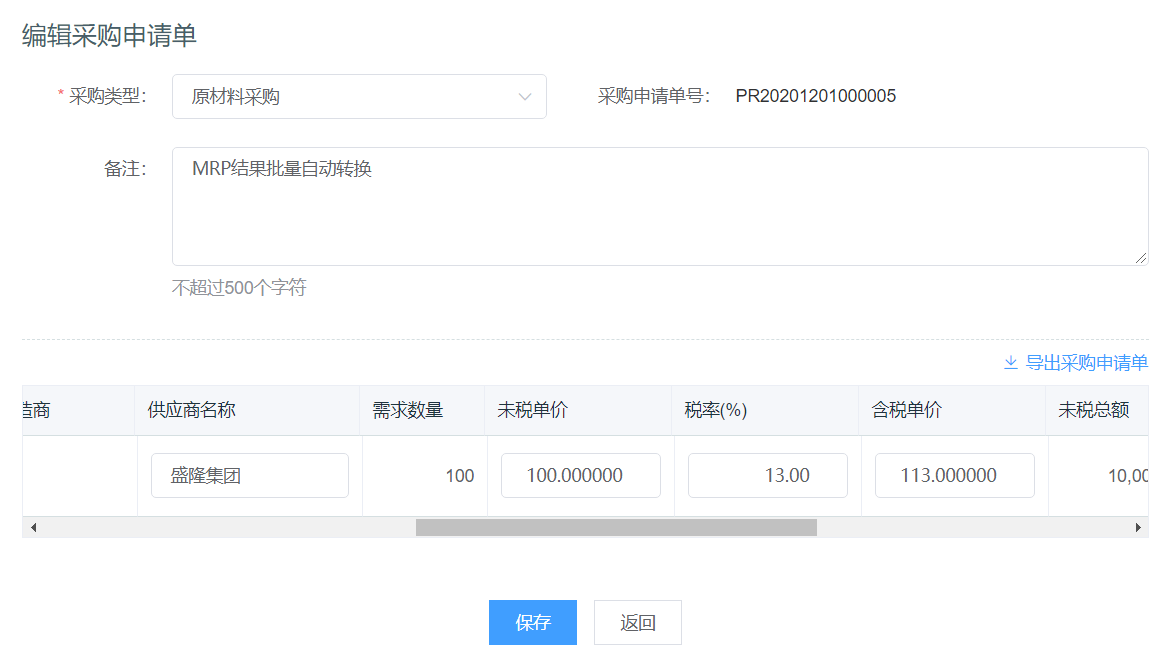Screen dimensions: 1174x670
Task: Click the chevron arrow in 原材料采购 selector
Action: point(525,97)
